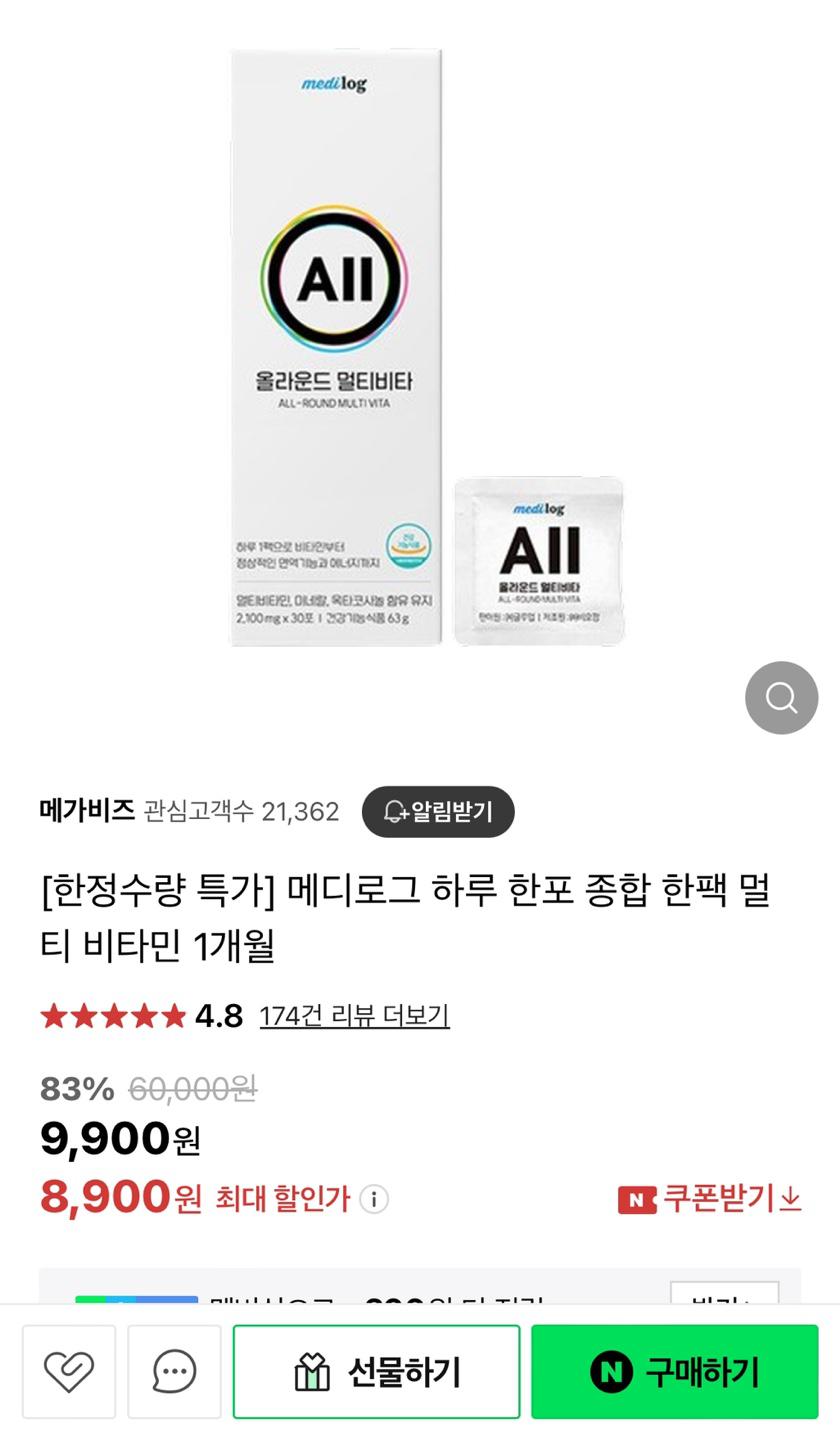Click the gift box icon in 선물하기
The height and width of the screenshot is (1440, 840).
coord(312,1372)
